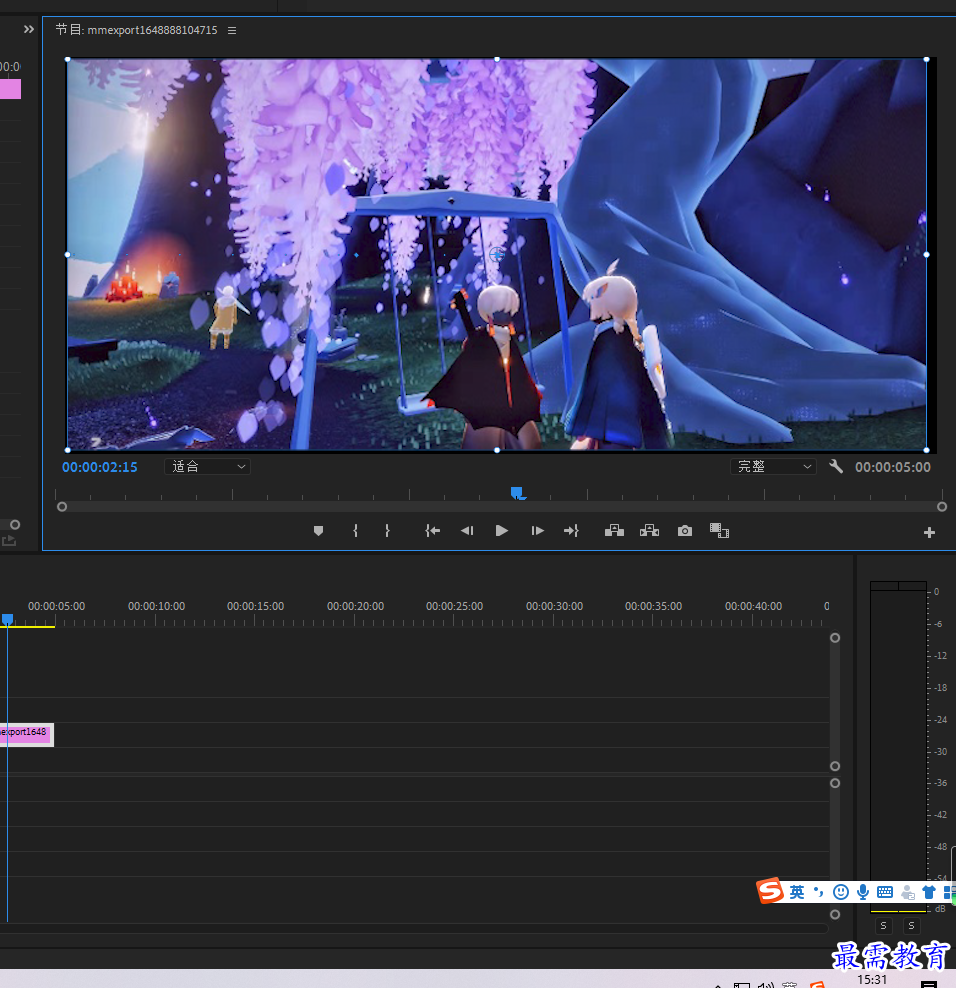Switch Sogou input language 英
This screenshot has width=956, height=988.
click(x=797, y=892)
